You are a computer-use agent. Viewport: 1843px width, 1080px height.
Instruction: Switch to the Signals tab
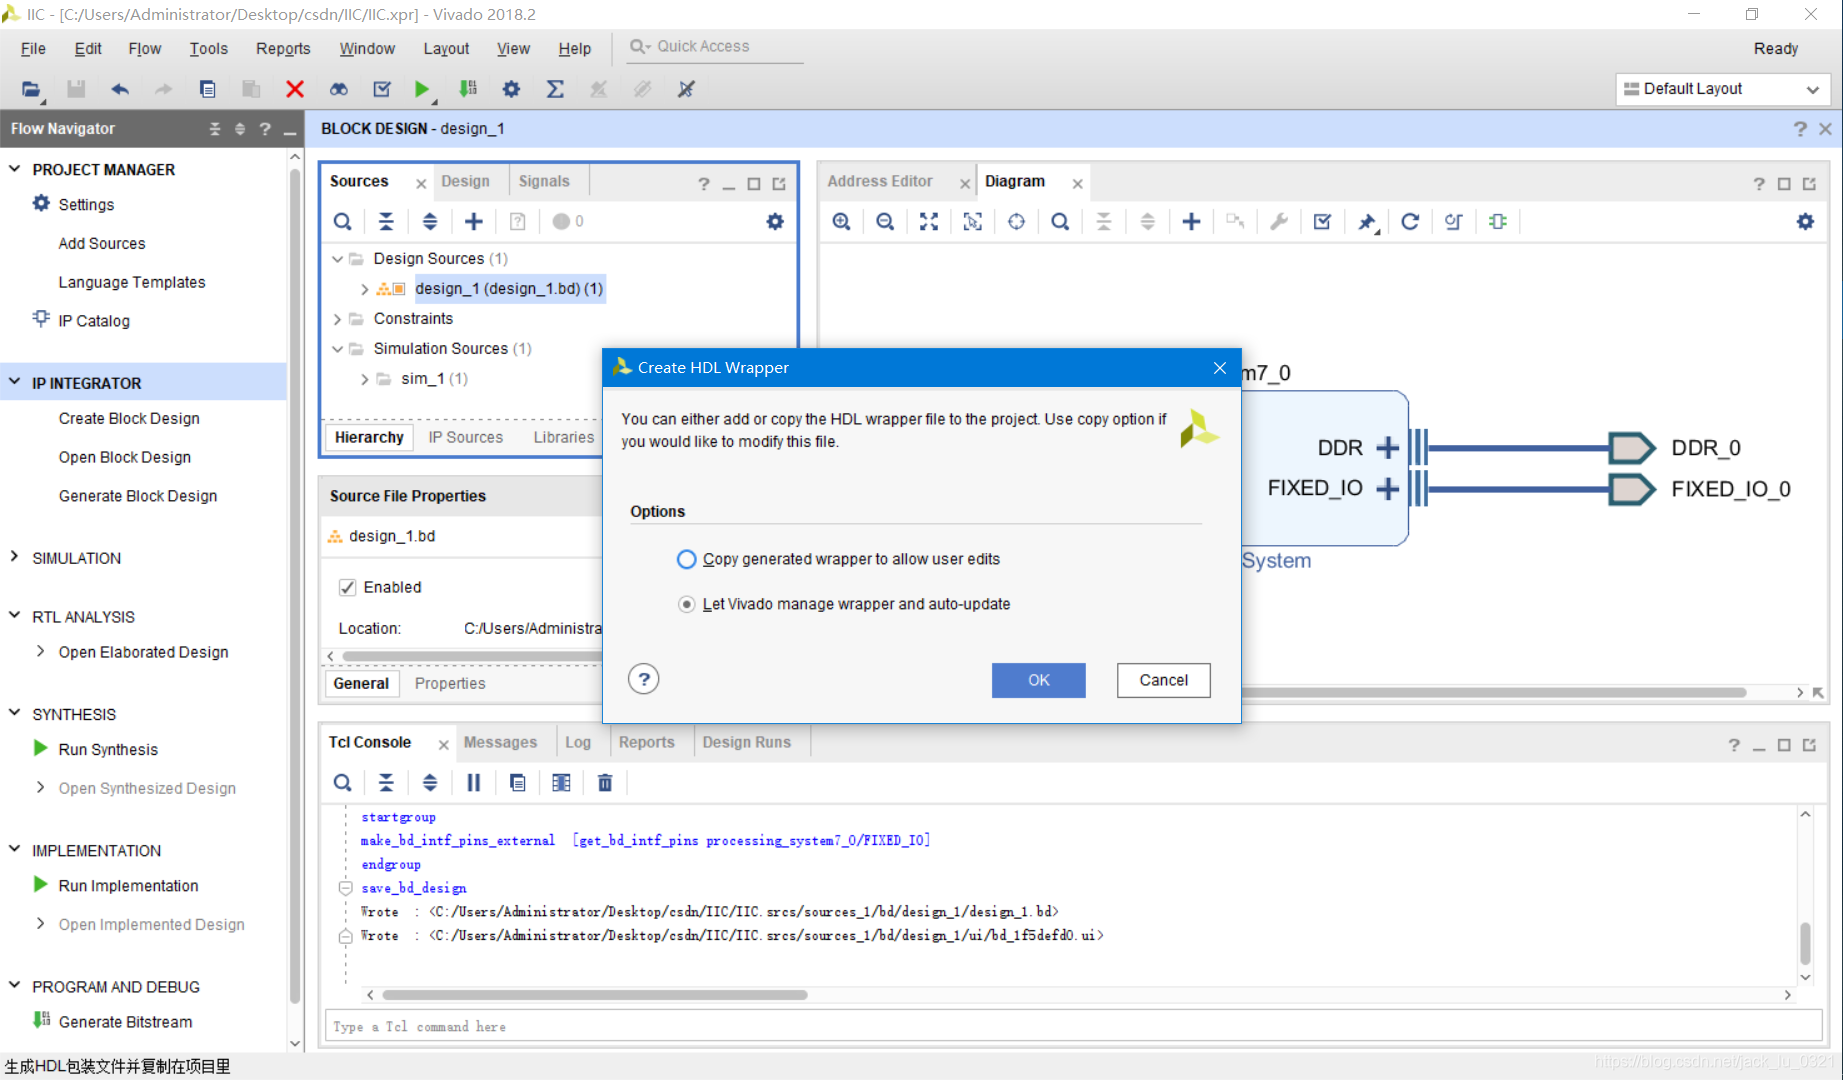point(544,181)
